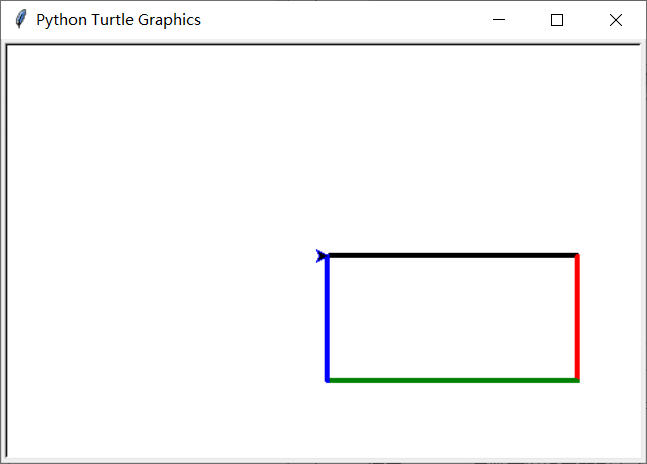
Task: Click empty canvas above the black line
Action: click(x=450, y=150)
